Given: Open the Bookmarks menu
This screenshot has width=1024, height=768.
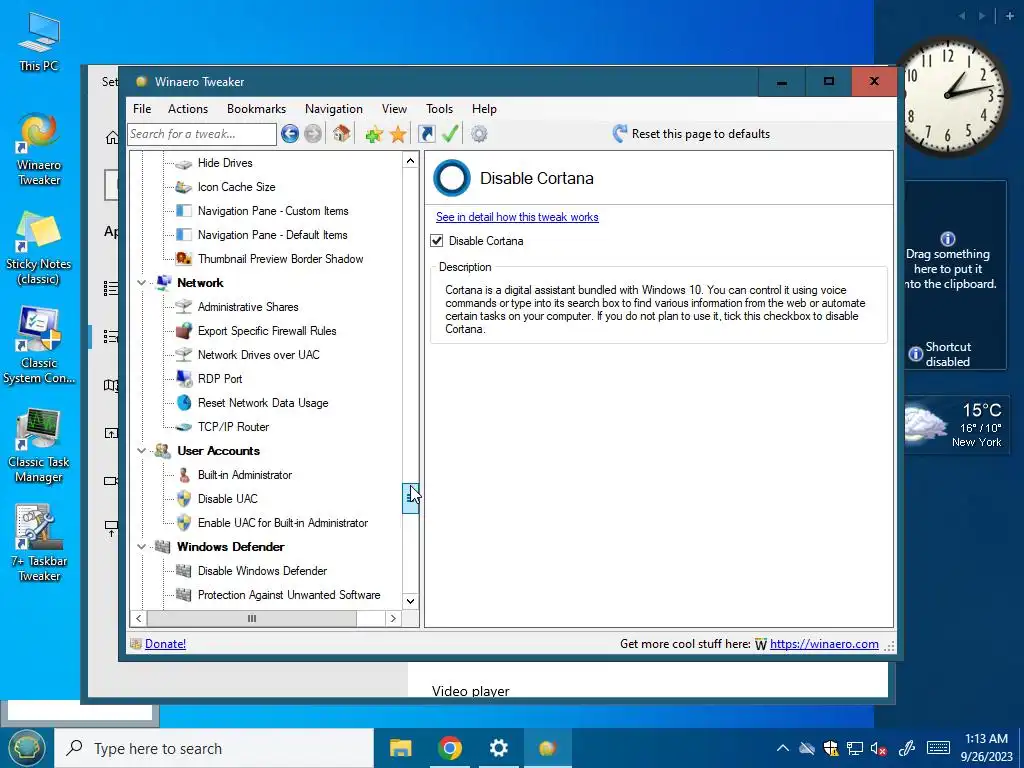Looking at the screenshot, I should [257, 109].
